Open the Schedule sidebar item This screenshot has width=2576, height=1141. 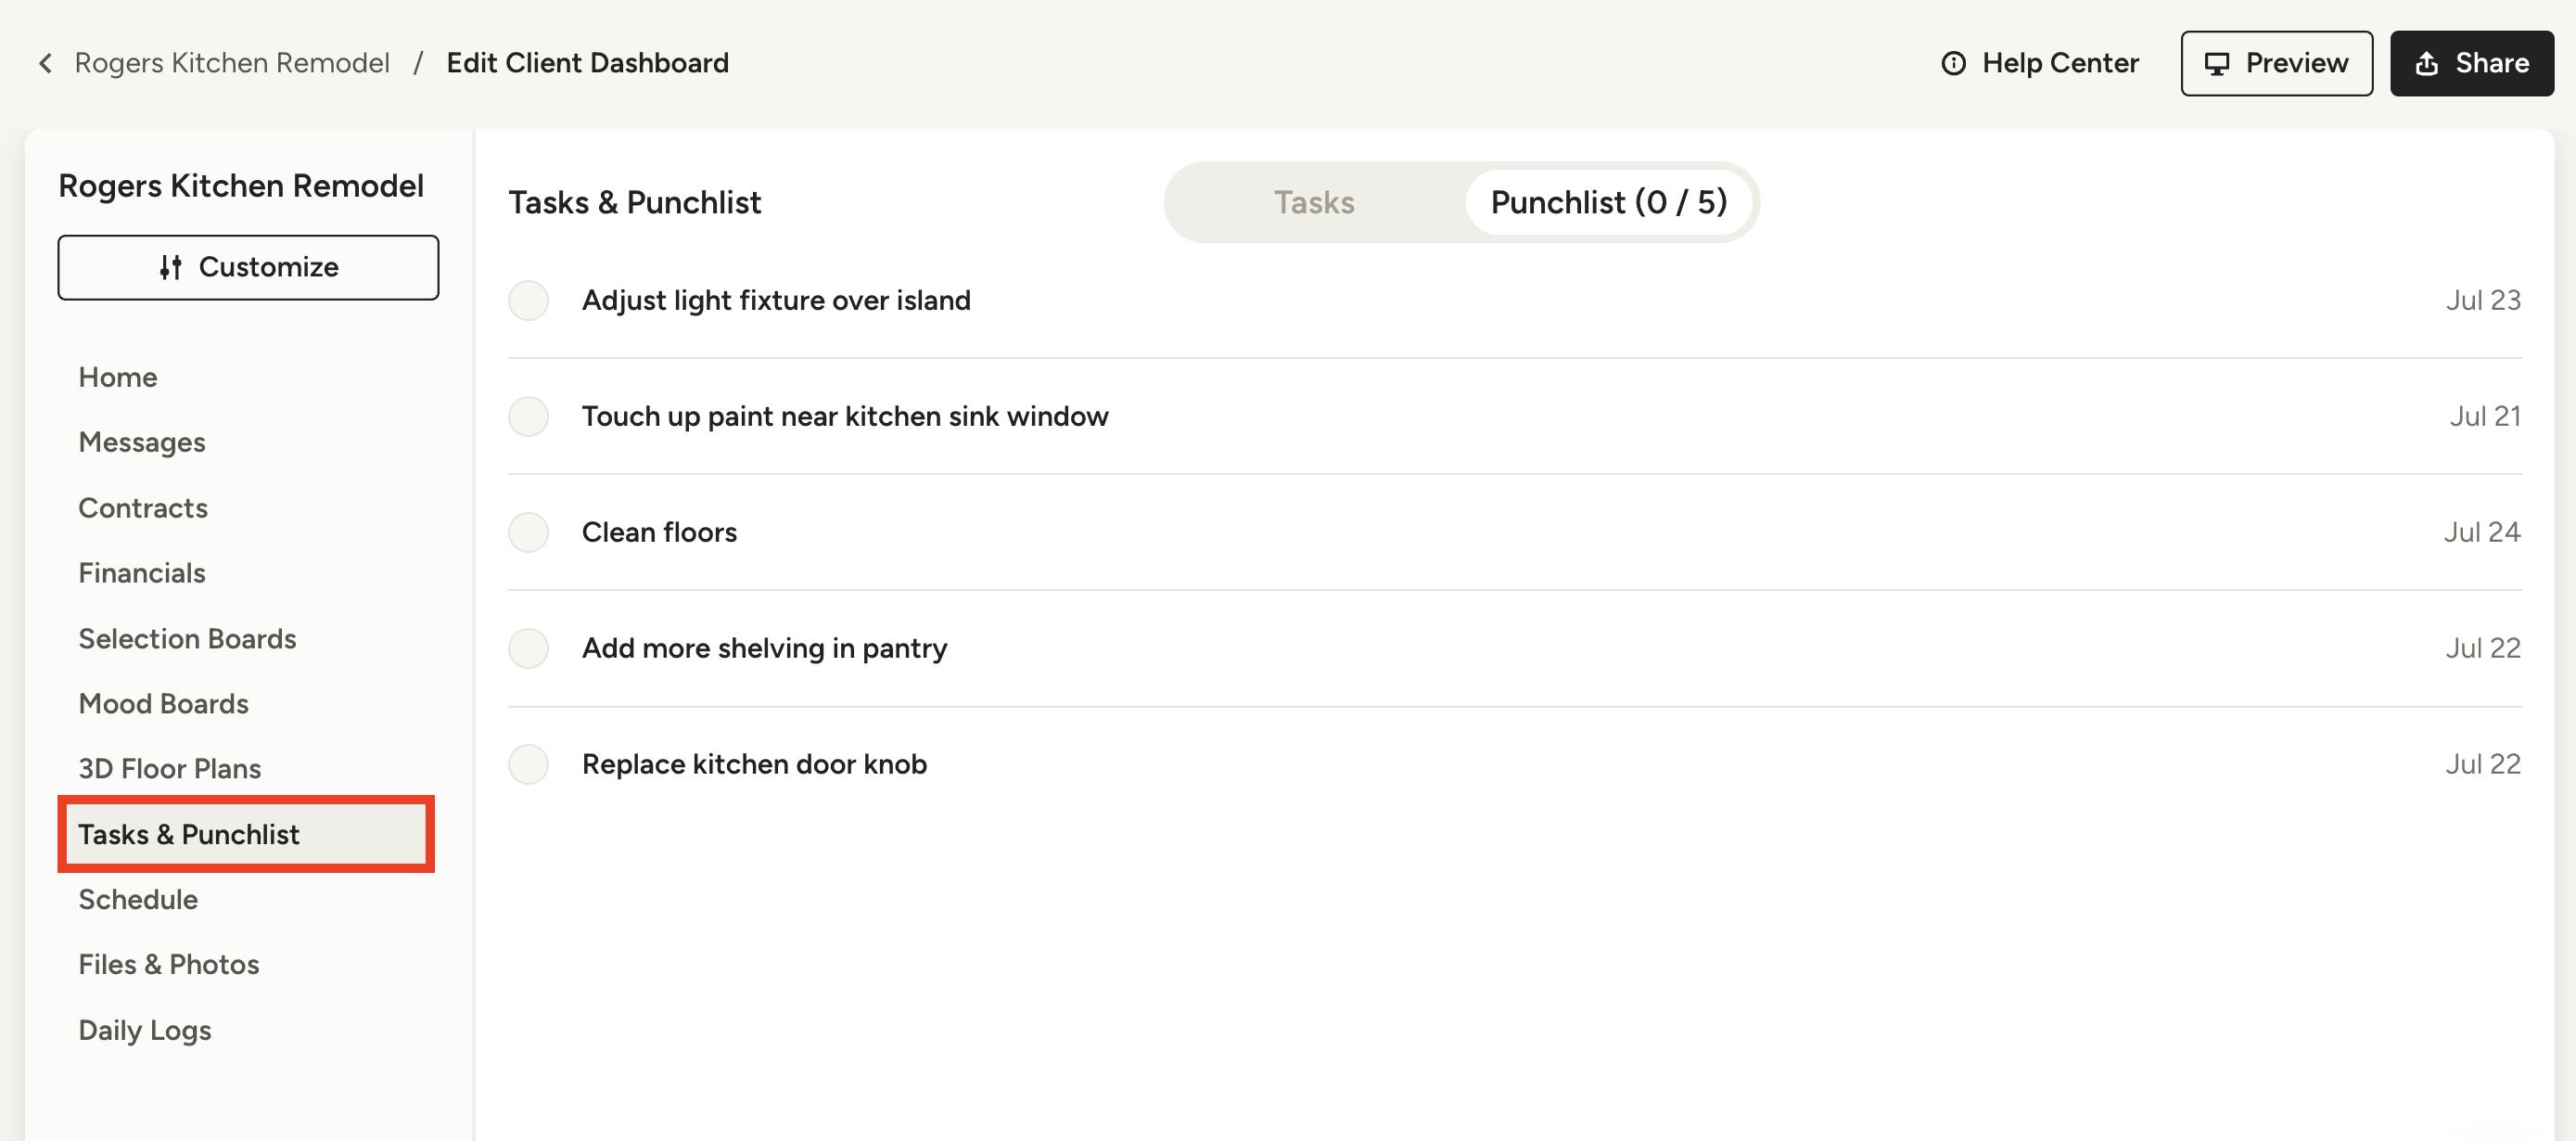tap(138, 899)
